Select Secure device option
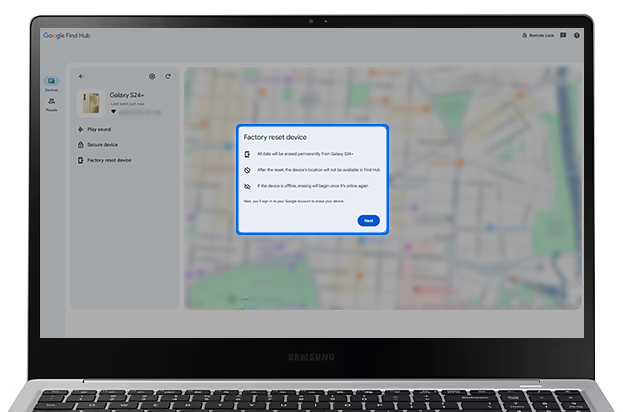This screenshot has width=623, height=412. coord(101,145)
